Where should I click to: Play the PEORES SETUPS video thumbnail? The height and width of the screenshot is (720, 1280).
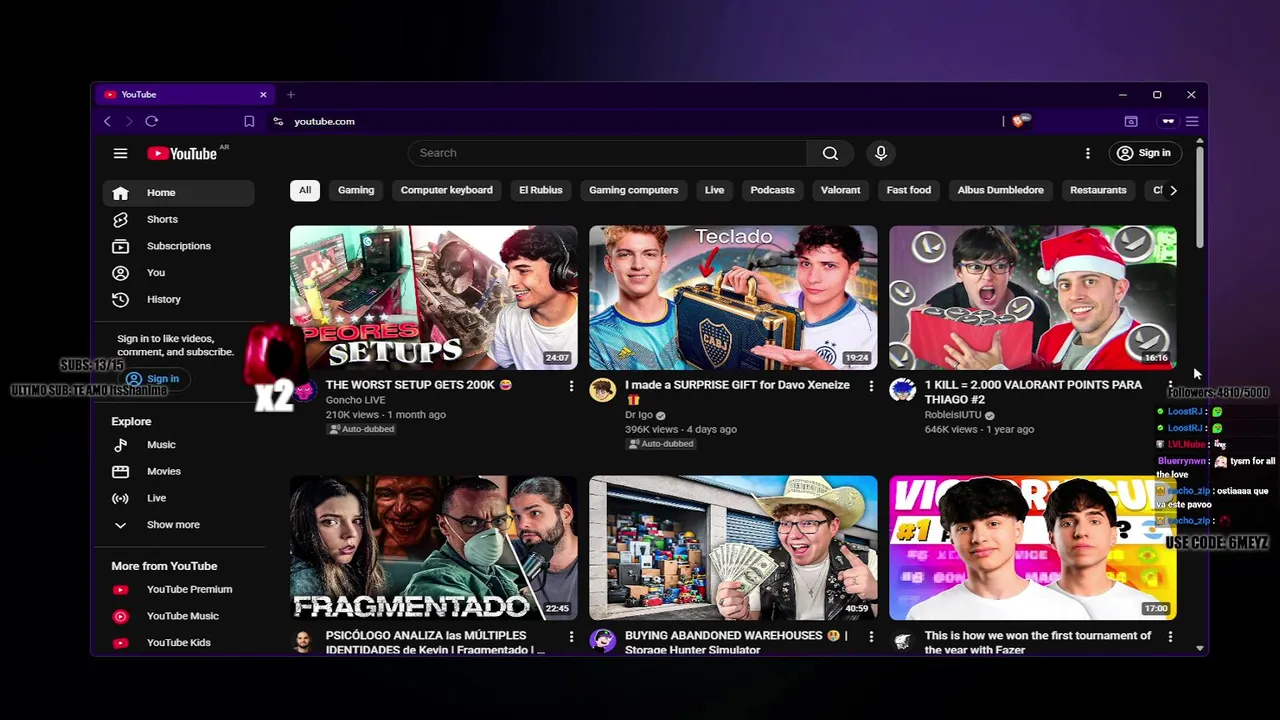pyautogui.click(x=433, y=297)
